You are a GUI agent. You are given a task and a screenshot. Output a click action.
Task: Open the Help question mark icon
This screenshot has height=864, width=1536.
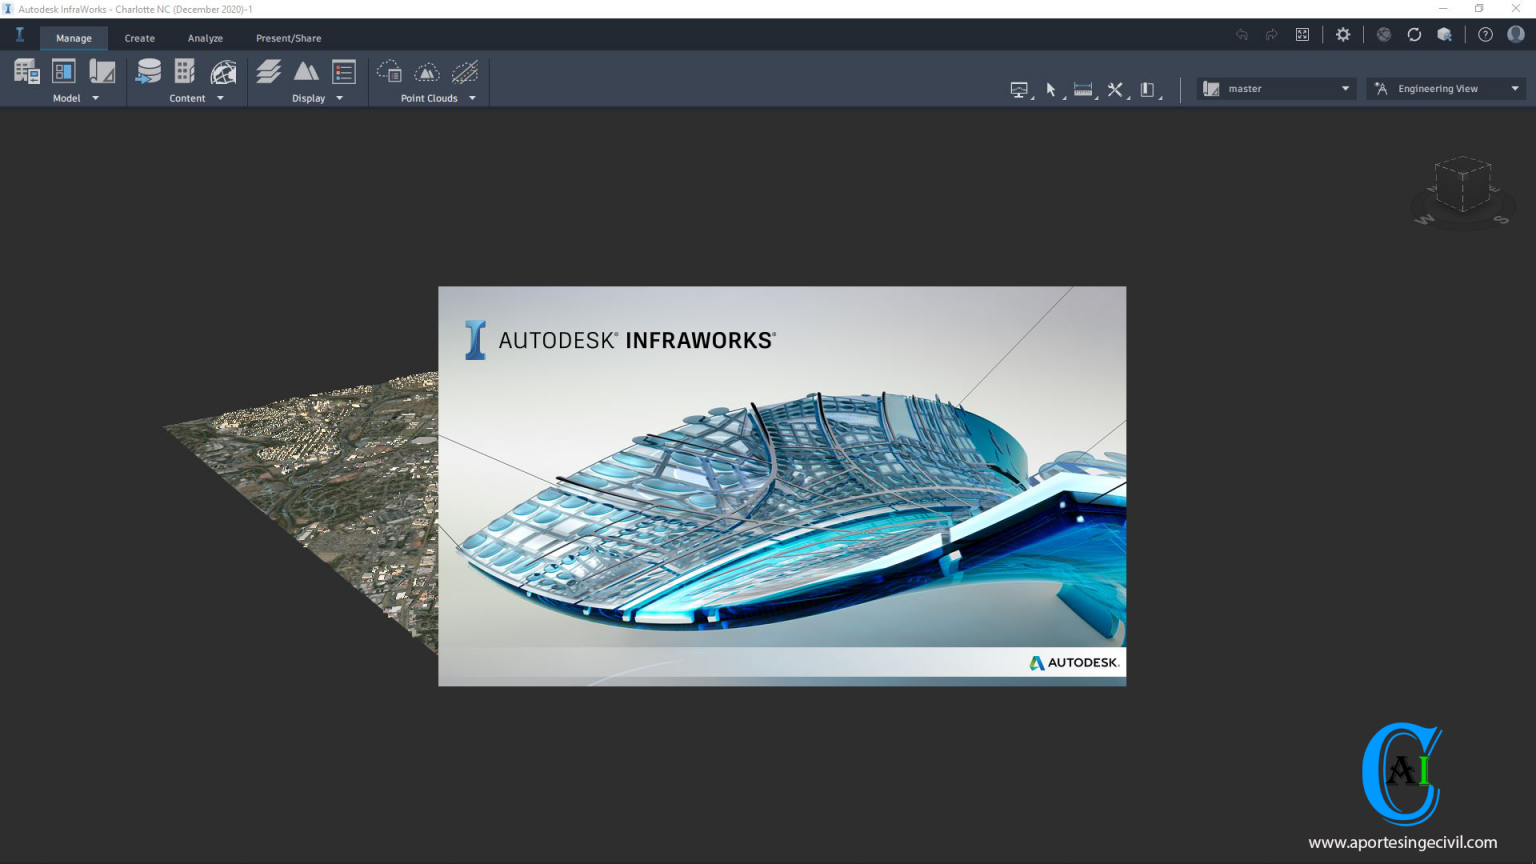click(x=1485, y=34)
